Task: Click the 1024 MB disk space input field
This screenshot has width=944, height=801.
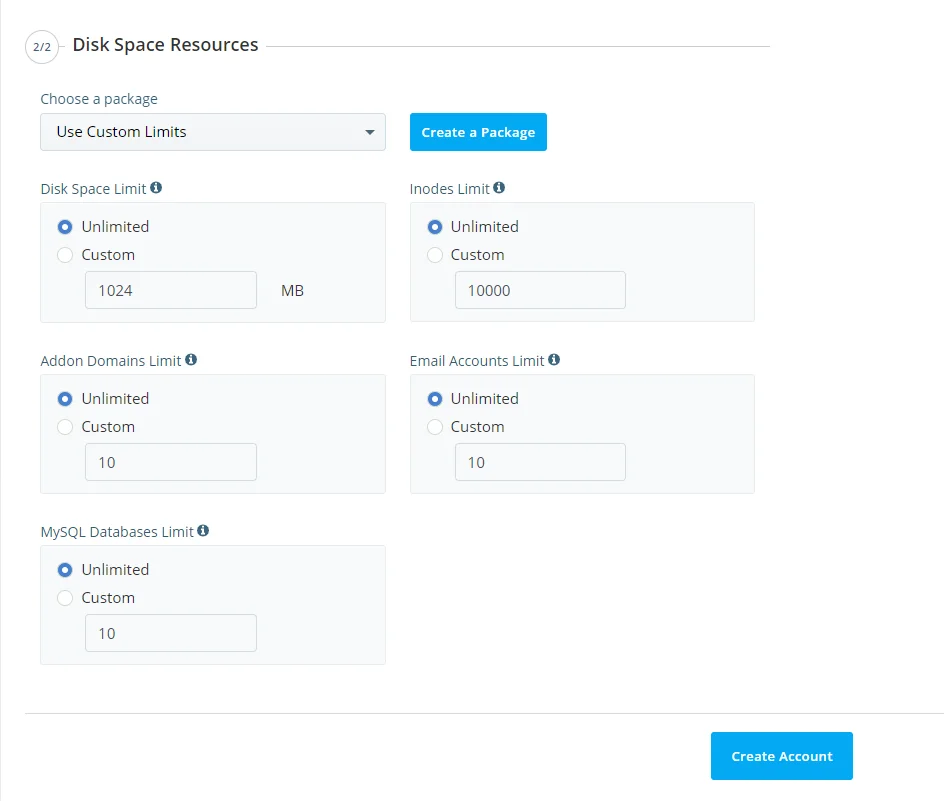Action: 170,290
